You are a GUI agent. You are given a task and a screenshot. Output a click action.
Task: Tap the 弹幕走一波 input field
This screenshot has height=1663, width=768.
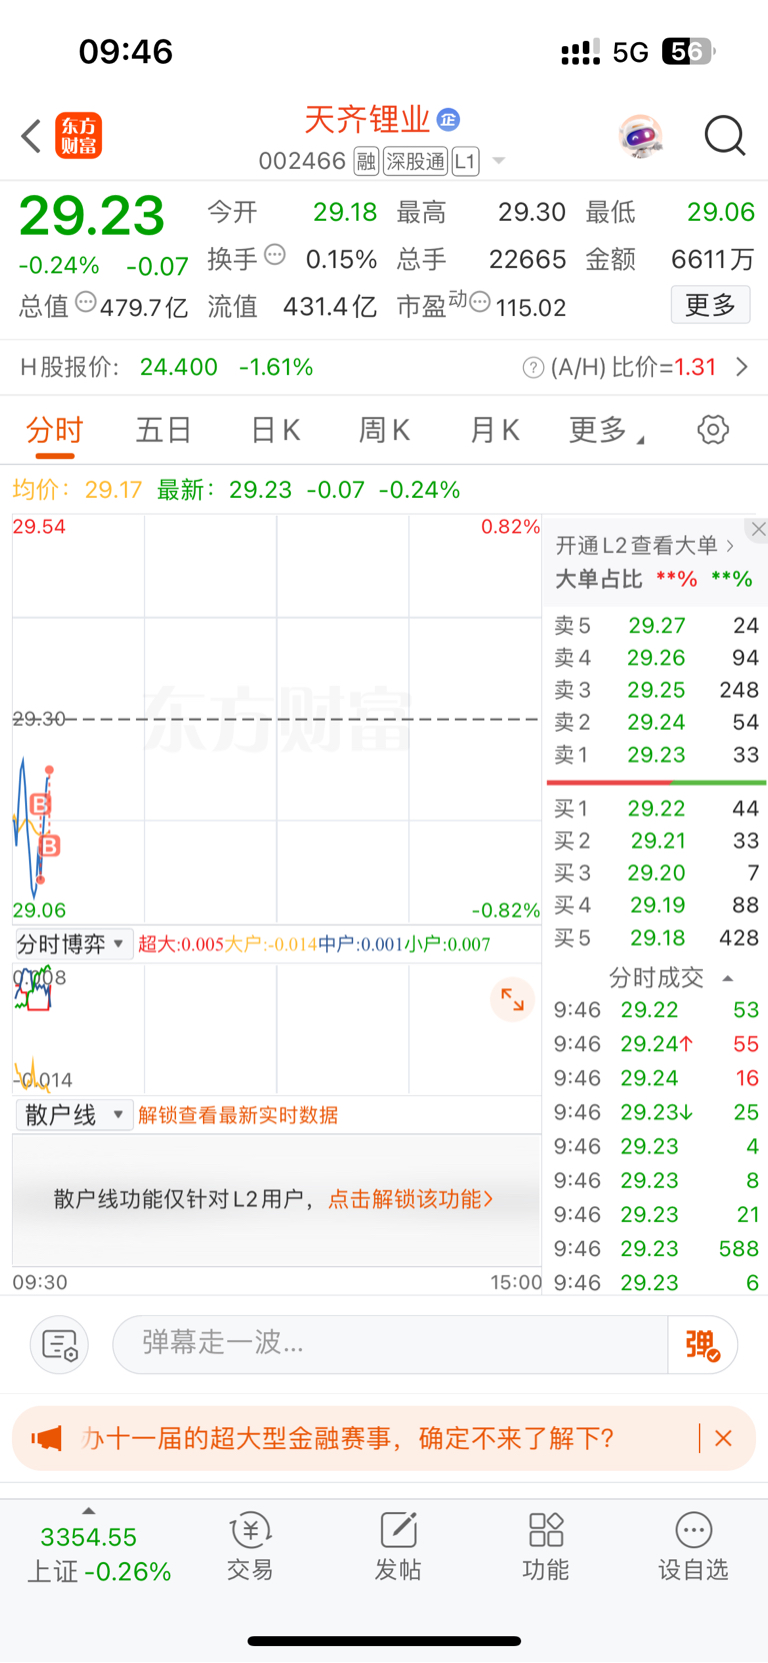pyautogui.click(x=390, y=1344)
